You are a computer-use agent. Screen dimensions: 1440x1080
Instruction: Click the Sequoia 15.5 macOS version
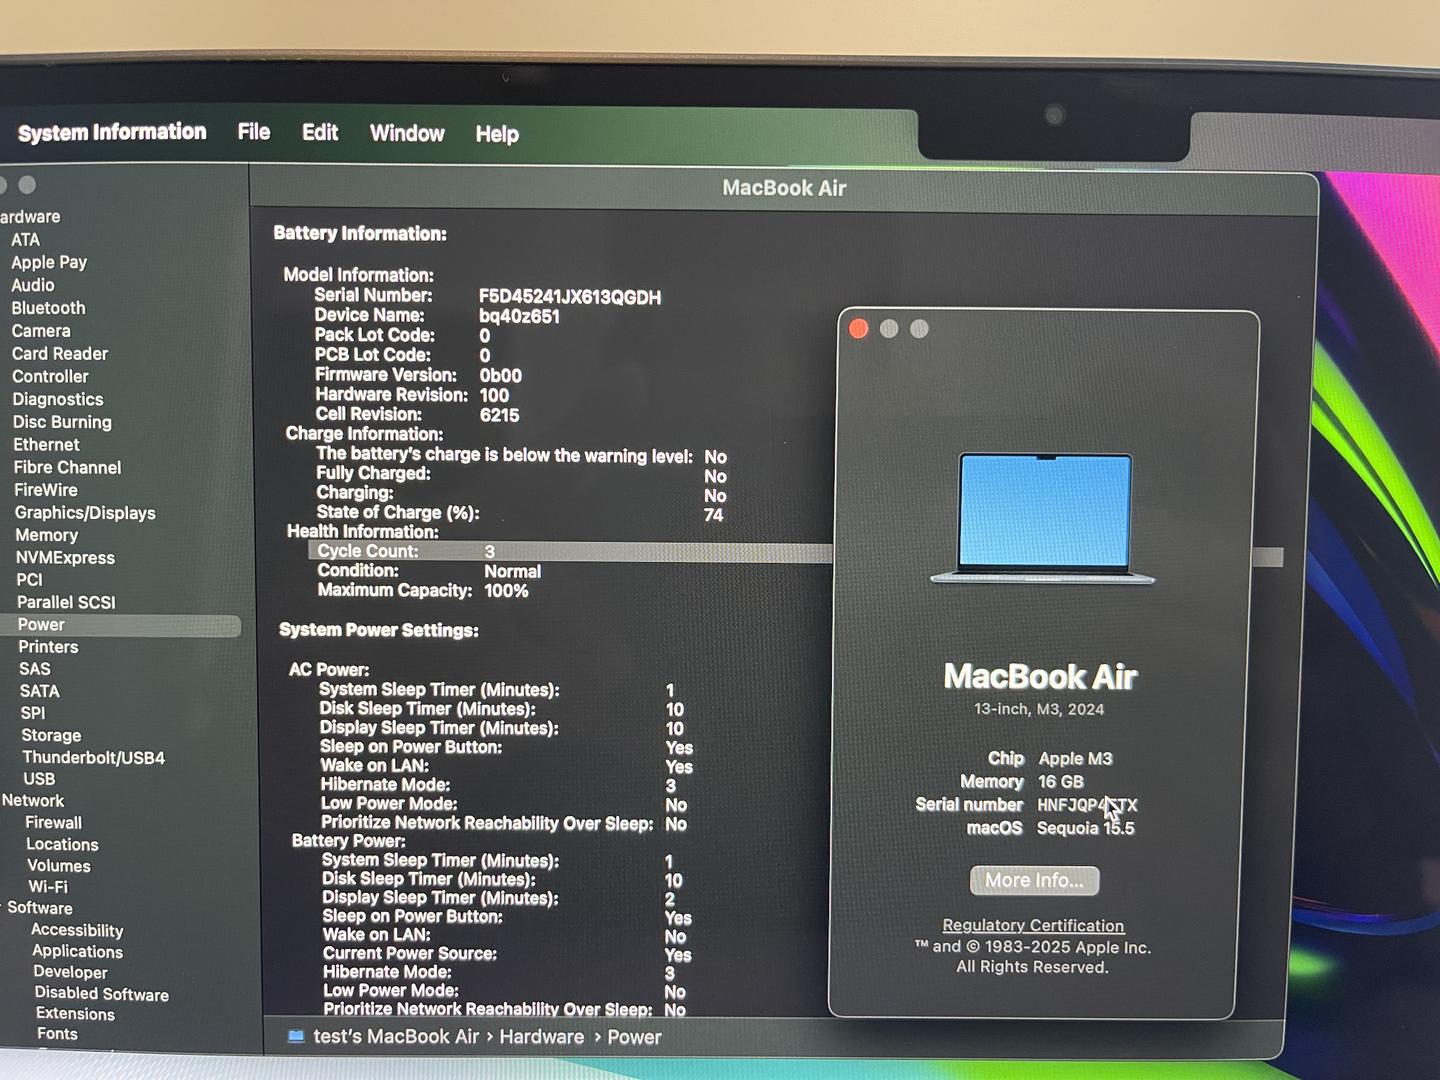(x=1086, y=828)
